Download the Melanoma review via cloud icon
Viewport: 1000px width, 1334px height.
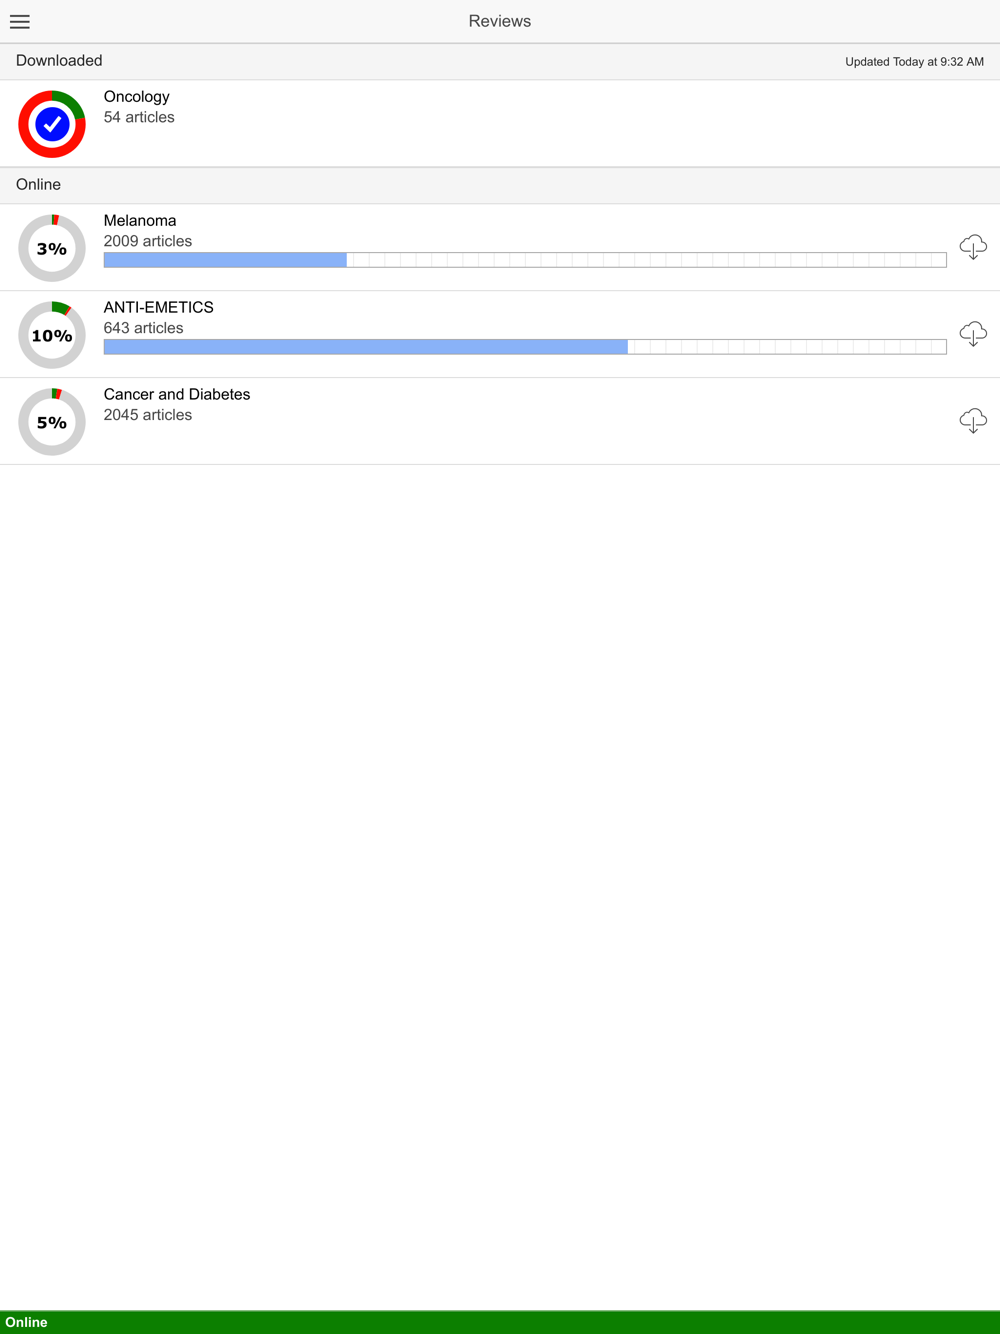[973, 247]
